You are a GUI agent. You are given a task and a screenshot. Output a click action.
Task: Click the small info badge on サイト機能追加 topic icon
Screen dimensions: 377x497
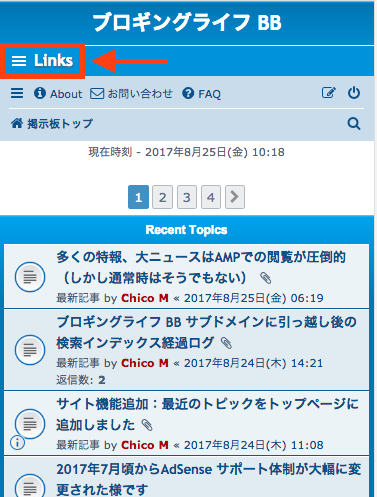[x=17, y=443]
